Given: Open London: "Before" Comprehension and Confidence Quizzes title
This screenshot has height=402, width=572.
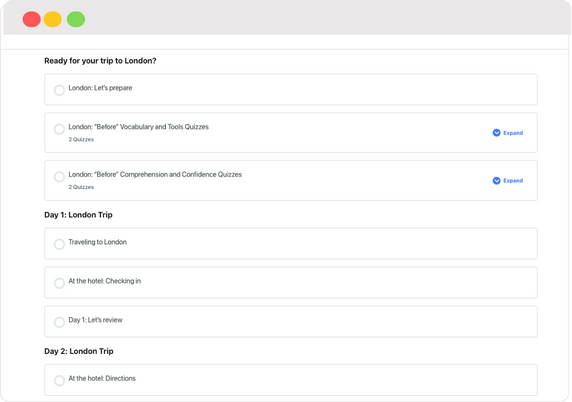Looking at the screenshot, I should [x=155, y=174].
